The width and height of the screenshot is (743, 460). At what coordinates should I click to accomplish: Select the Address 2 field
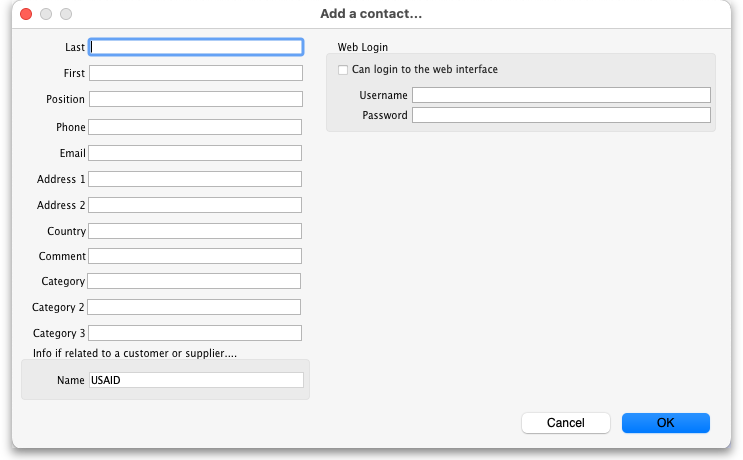tap(195, 205)
